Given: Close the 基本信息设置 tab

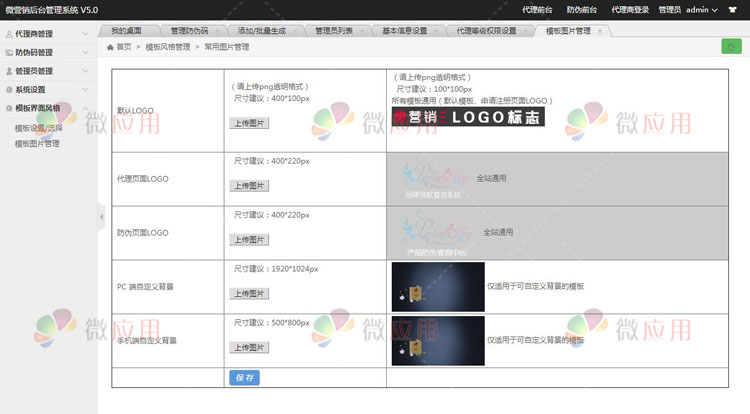Looking at the screenshot, I should coord(436,31).
